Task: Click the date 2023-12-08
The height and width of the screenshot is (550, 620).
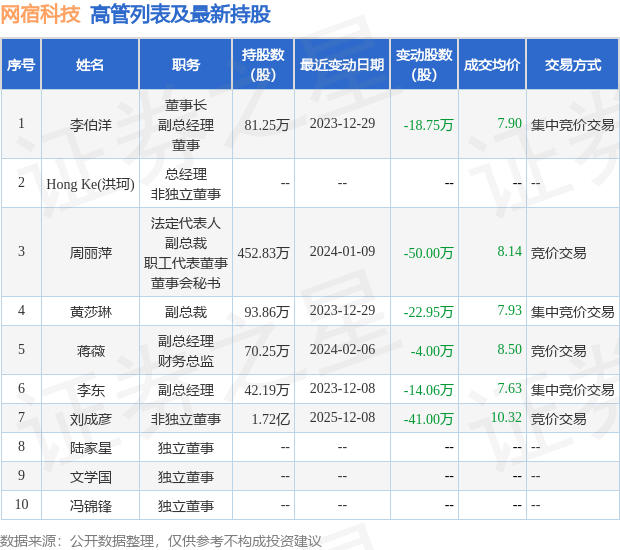Action: [342, 389]
